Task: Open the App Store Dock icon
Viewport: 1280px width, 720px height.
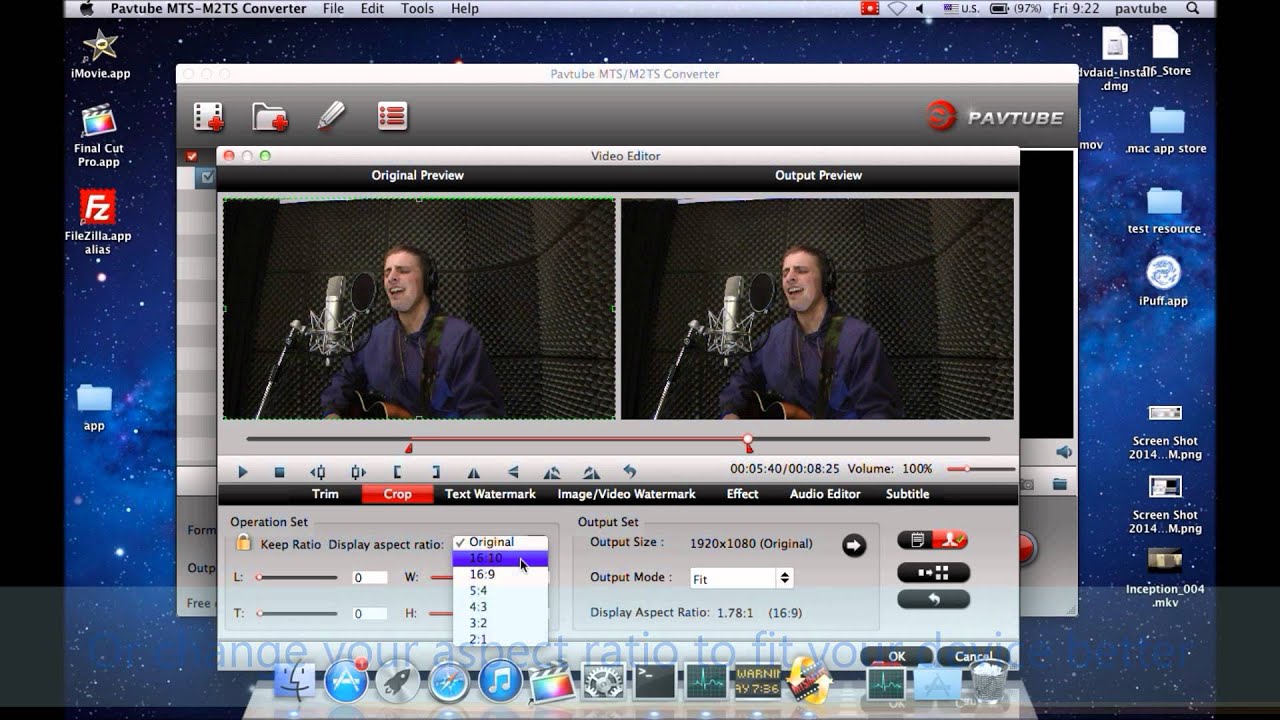Action: tap(345, 682)
